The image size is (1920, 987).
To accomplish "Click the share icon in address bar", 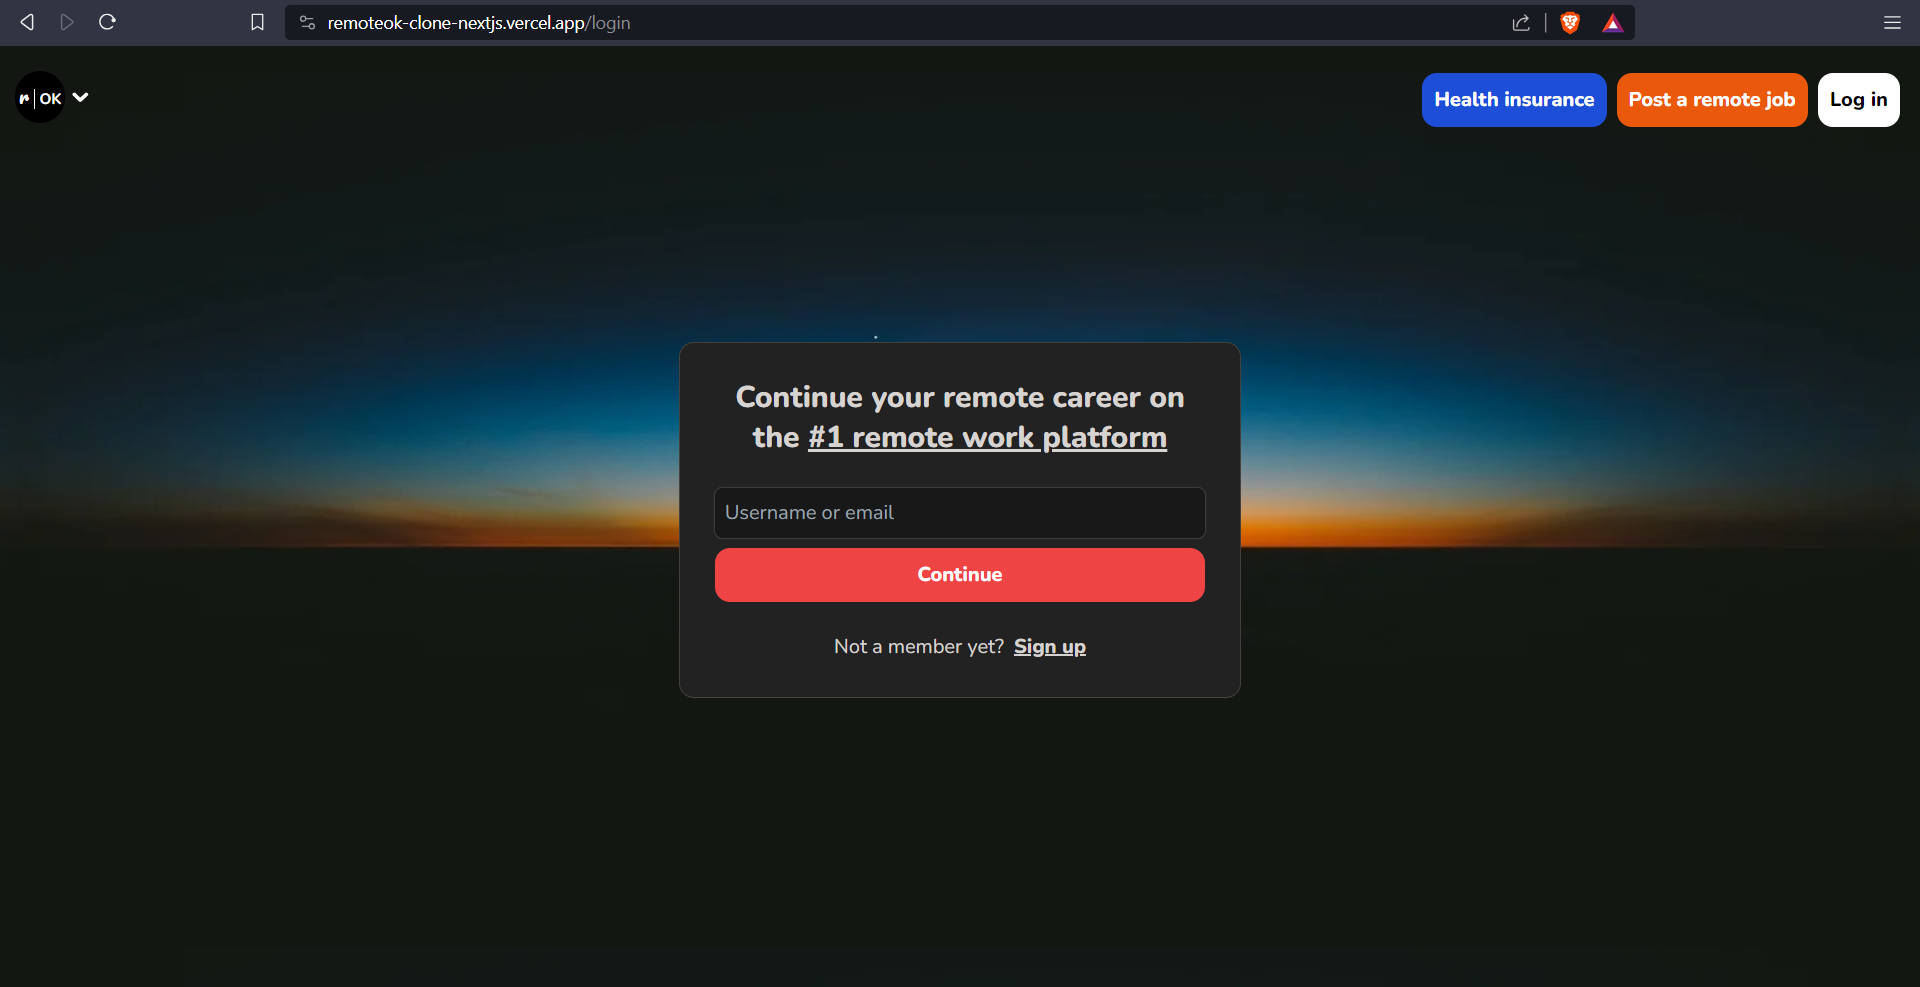I will 1521,22.
